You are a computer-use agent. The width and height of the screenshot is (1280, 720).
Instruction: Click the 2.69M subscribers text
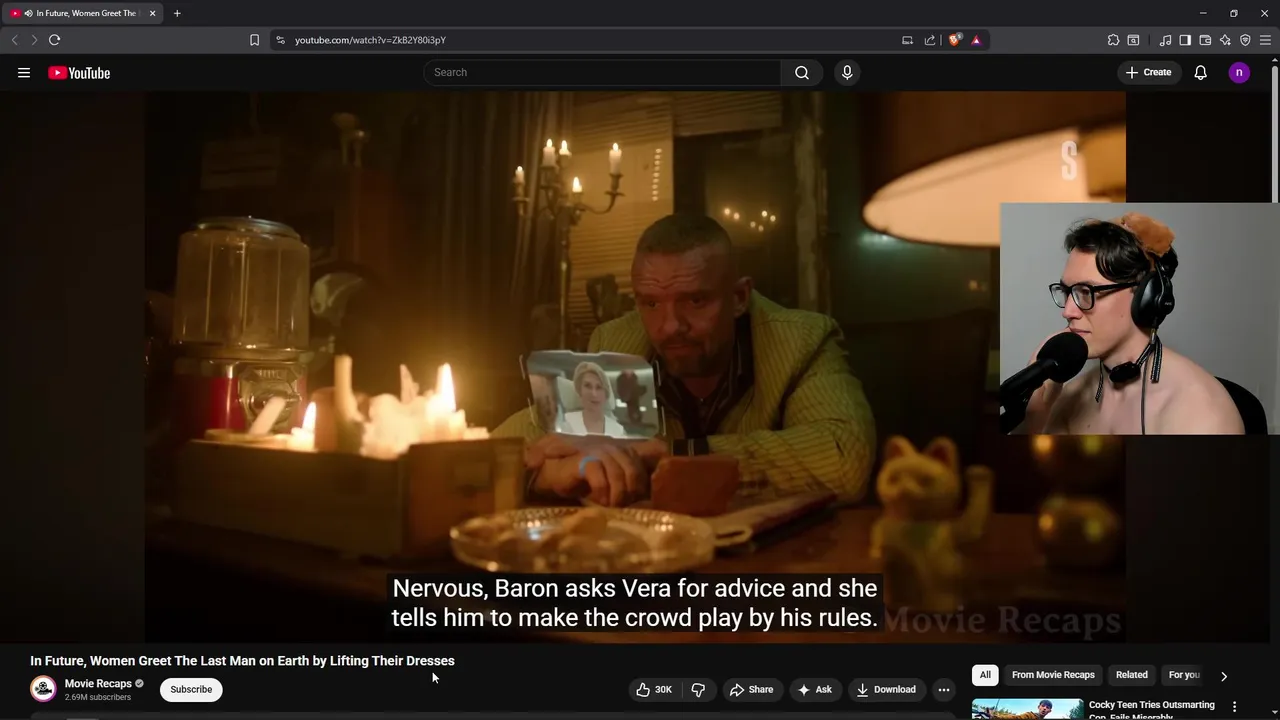[x=98, y=697]
